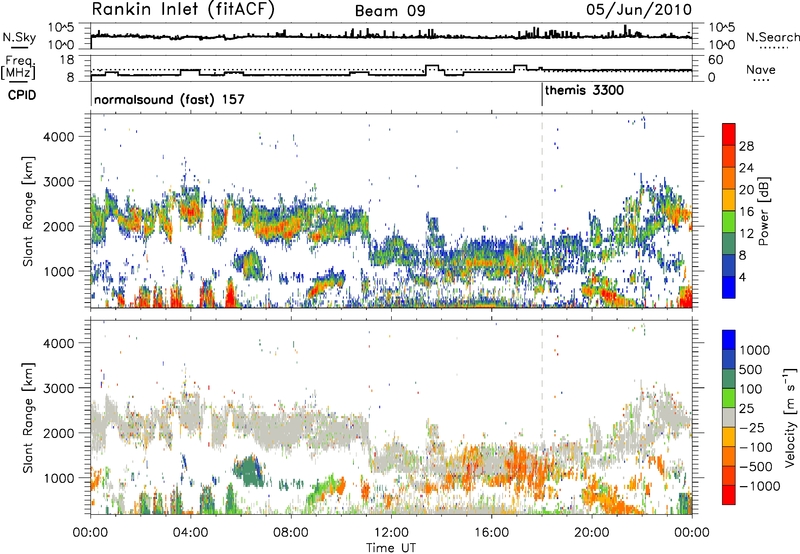800x554 pixels.
Task: Click the green patch near 06:30 in velocity panel
Action: (248, 470)
